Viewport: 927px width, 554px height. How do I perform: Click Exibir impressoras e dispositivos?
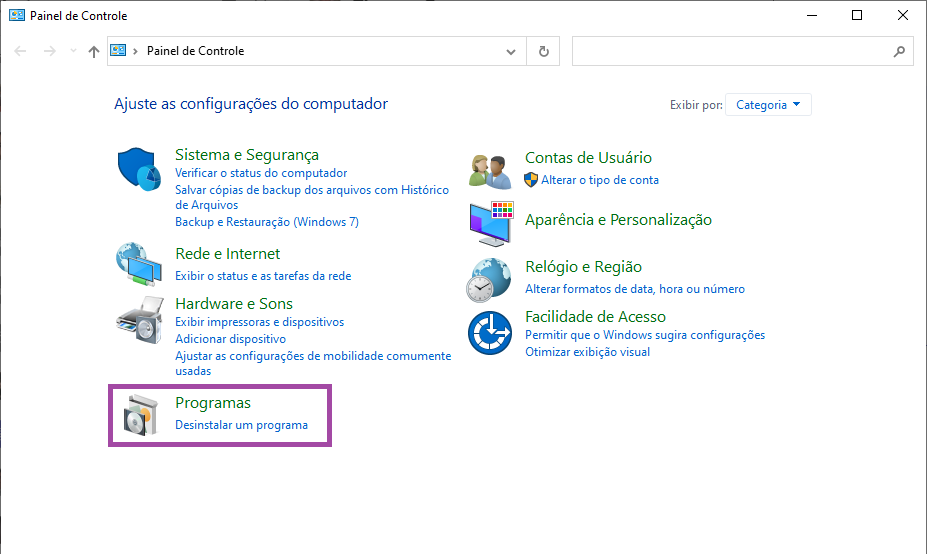260,322
